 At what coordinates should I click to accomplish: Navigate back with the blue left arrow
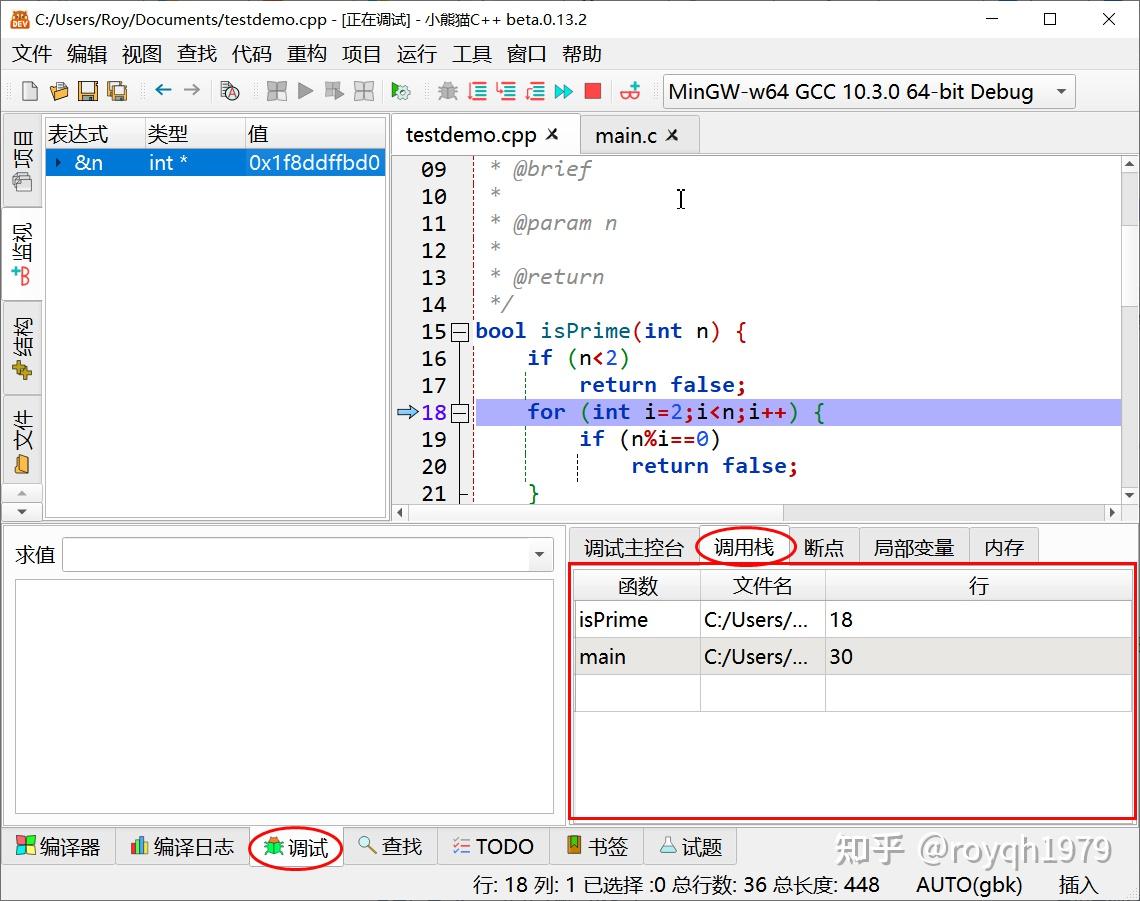[x=163, y=90]
